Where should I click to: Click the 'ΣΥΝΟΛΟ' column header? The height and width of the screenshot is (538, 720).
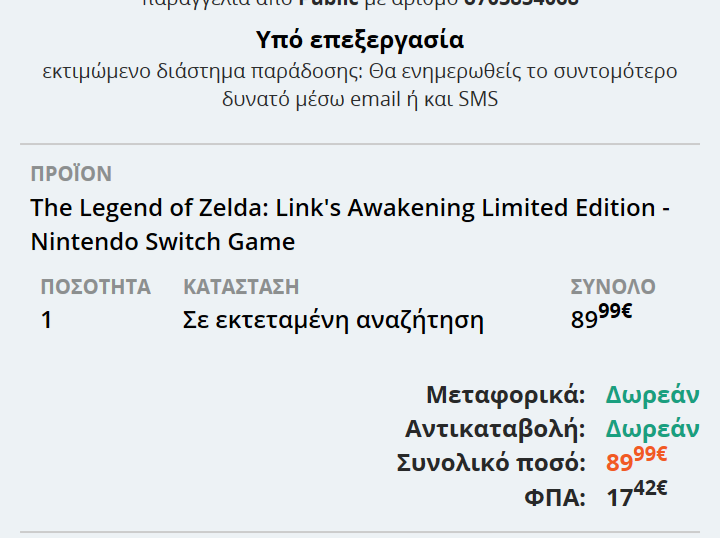tap(613, 287)
